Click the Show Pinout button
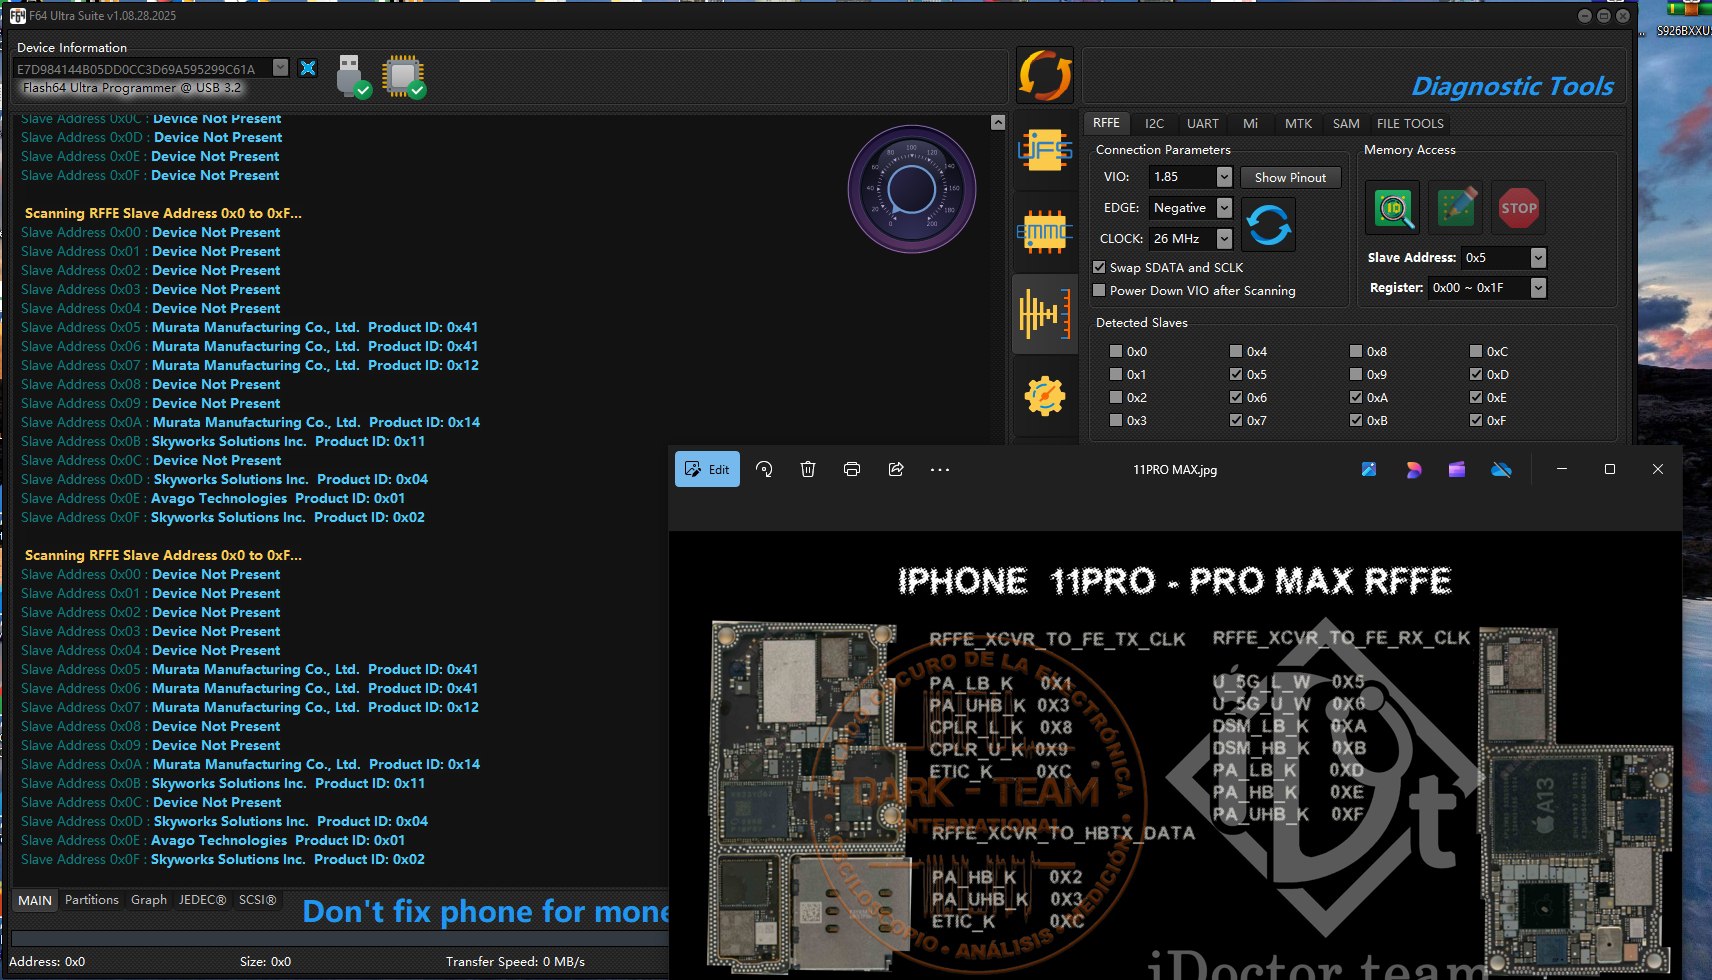Viewport: 1712px width, 980px height. click(1290, 177)
